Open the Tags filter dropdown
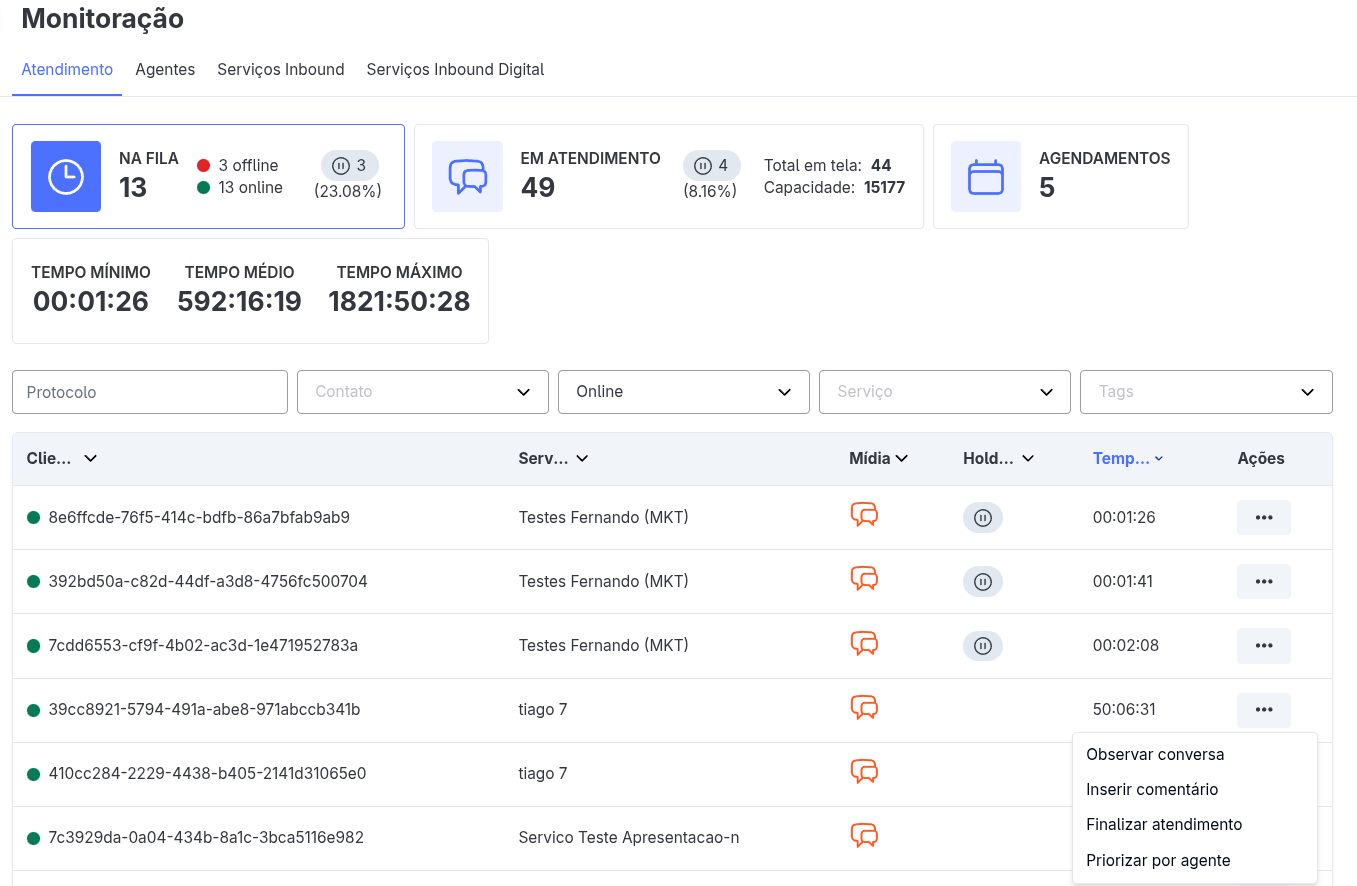The width and height of the screenshot is (1357, 886). click(1205, 392)
